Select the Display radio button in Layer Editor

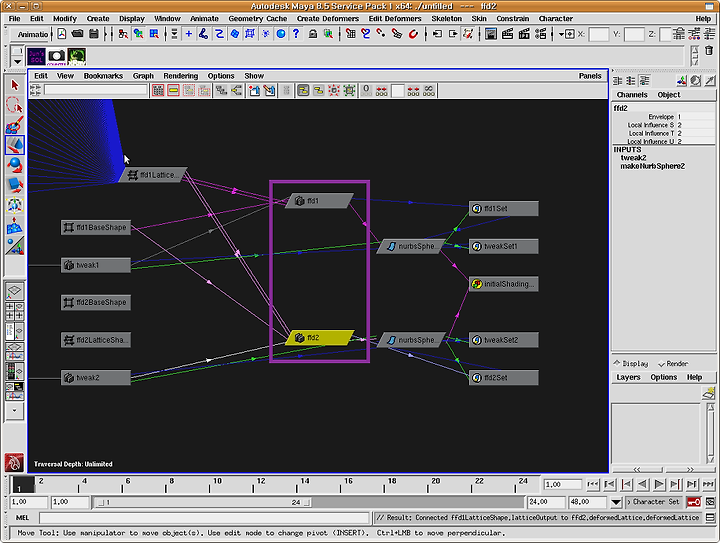631,364
